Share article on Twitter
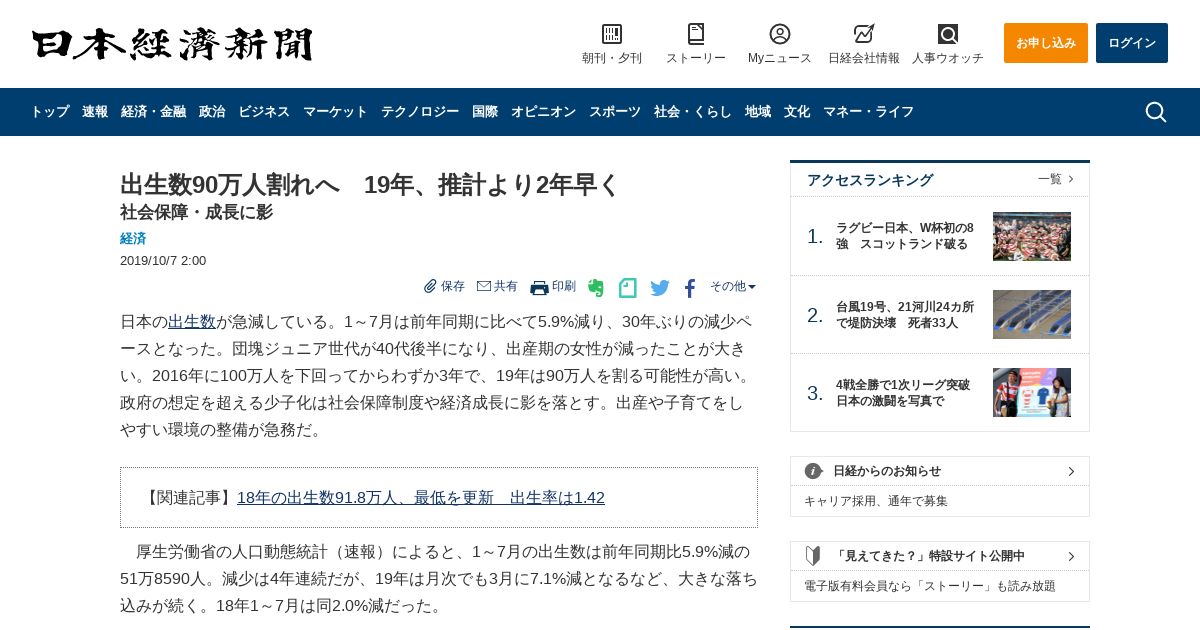This screenshot has width=1200, height=630. pyautogui.click(x=660, y=288)
